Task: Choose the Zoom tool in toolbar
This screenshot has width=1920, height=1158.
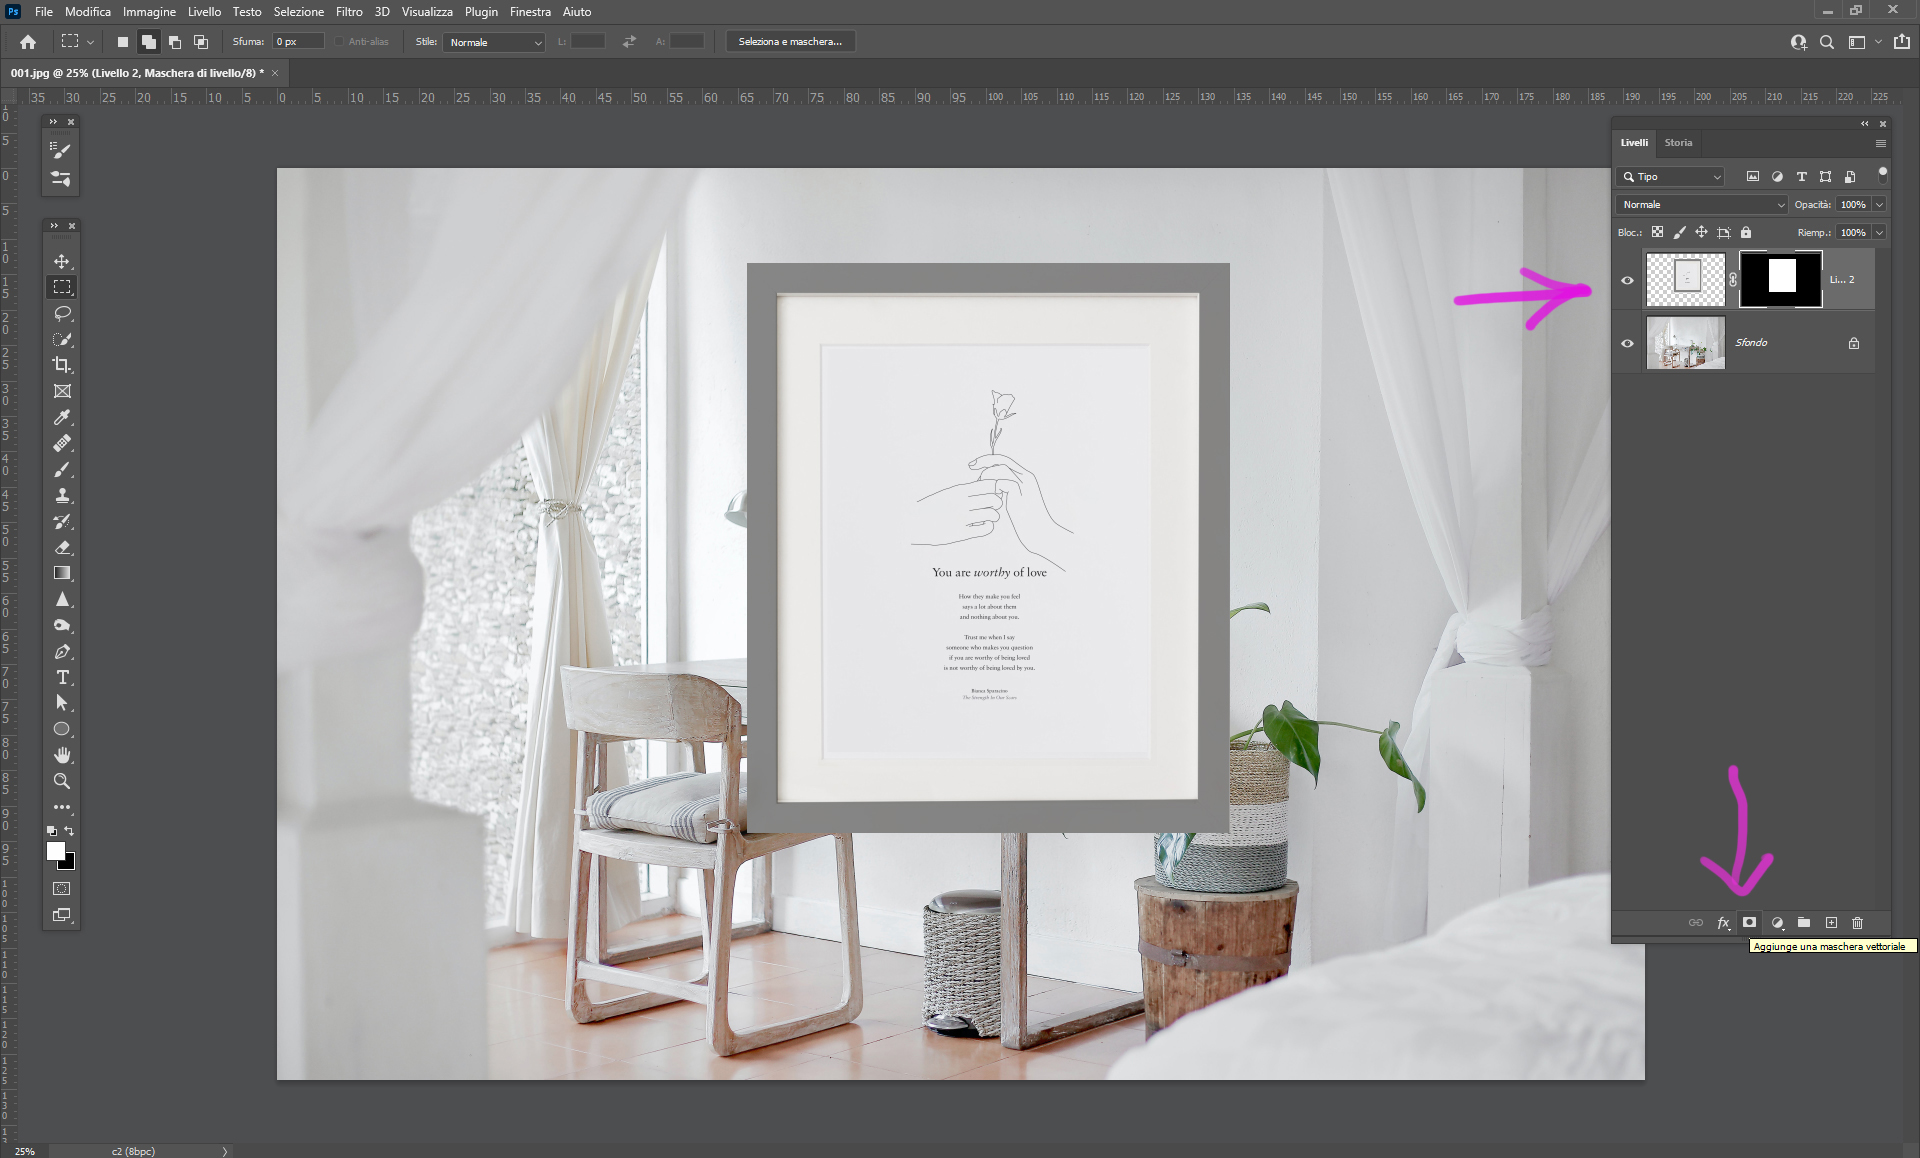Action: pyautogui.click(x=62, y=781)
